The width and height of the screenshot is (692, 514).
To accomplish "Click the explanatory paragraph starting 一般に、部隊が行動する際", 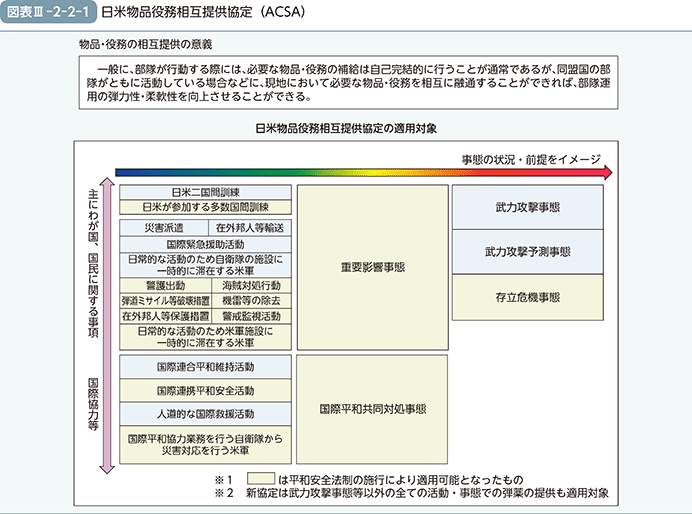I will coord(348,83).
